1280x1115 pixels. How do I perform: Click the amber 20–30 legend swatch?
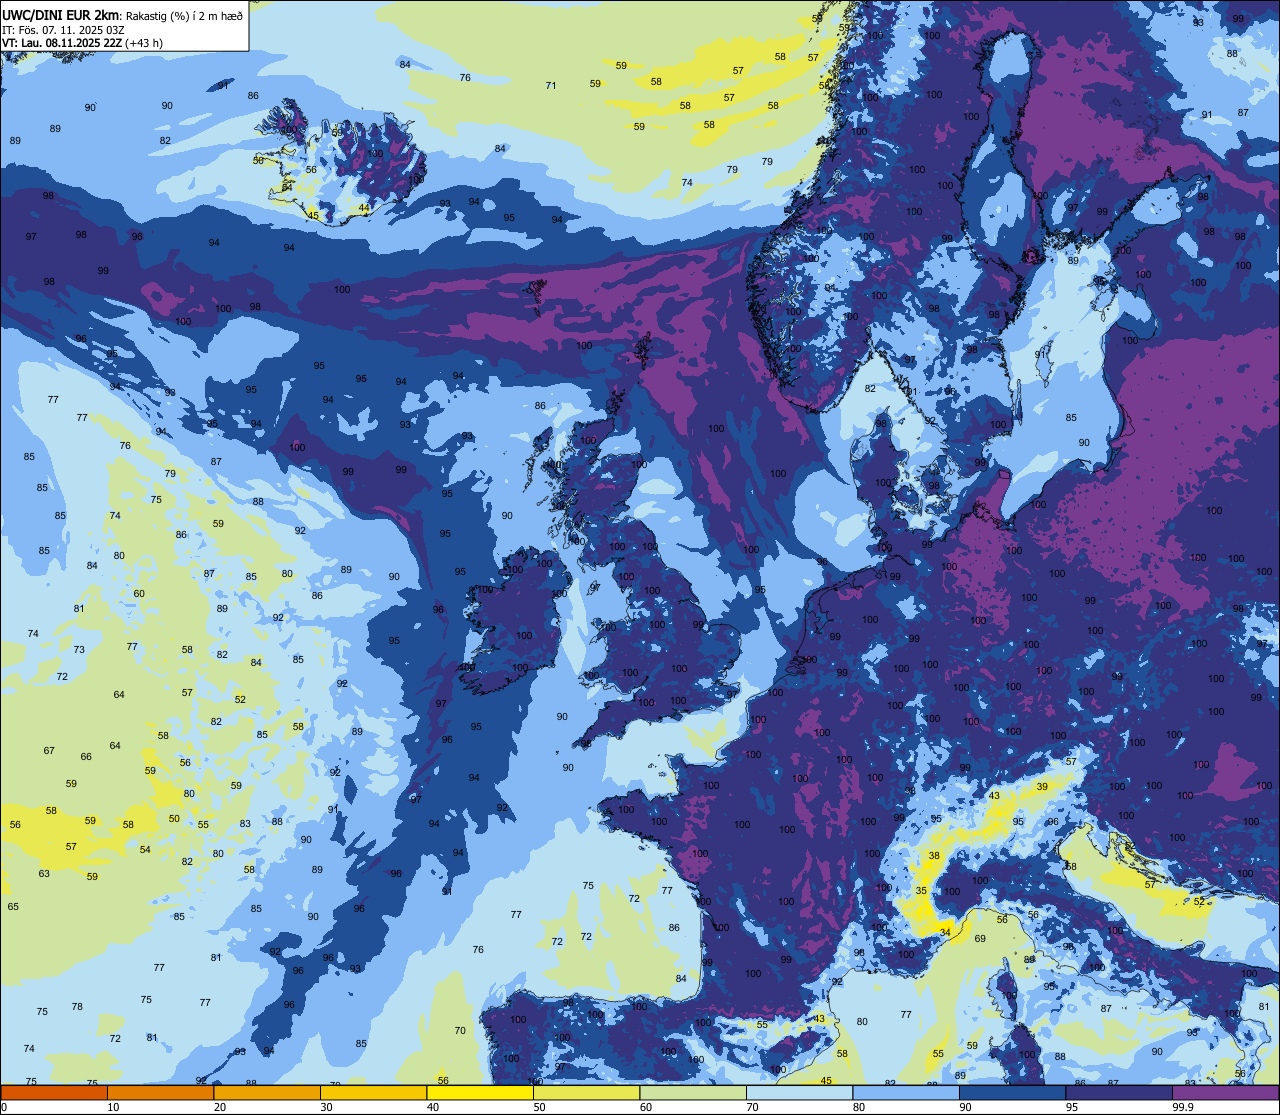267,1092
